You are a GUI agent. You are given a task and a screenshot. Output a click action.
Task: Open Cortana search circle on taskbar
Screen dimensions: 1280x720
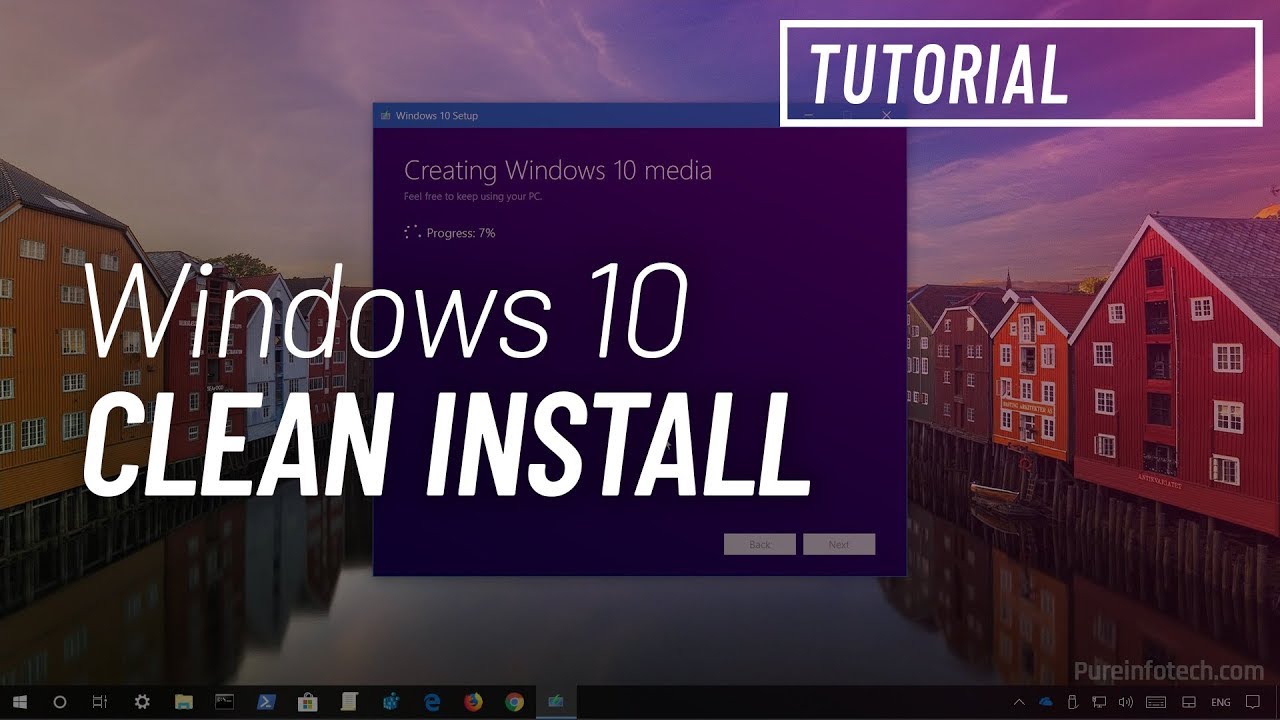pos(59,702)
